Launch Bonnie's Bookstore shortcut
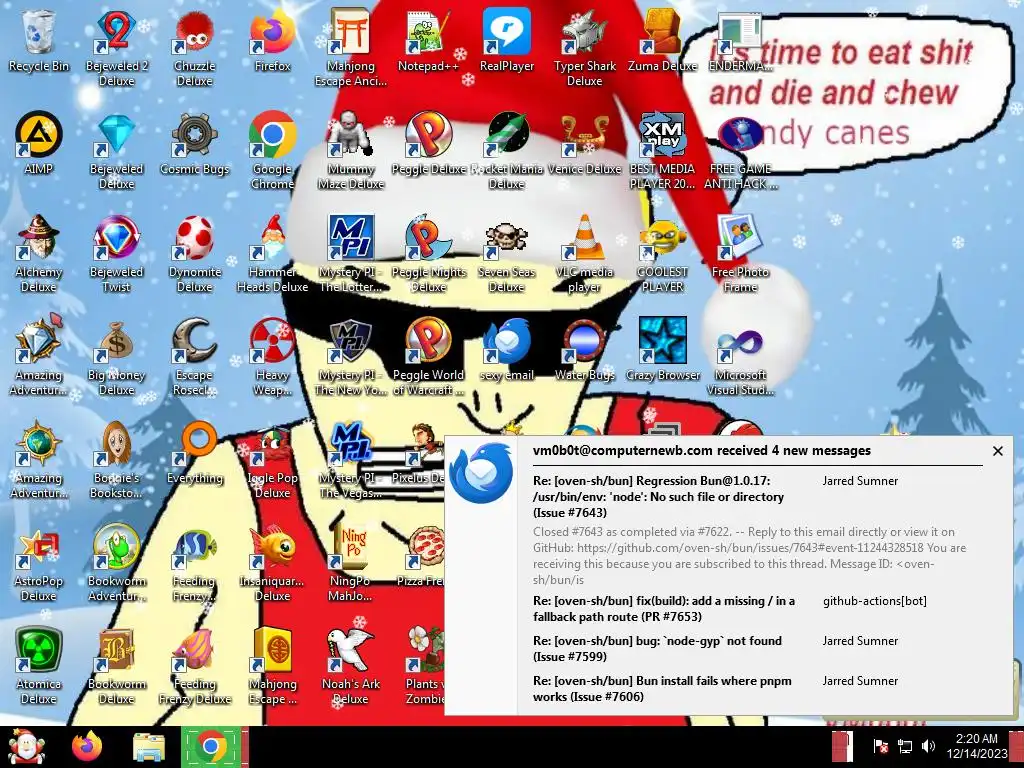Viewport: 1024px width, 768px height. point(116,460)
